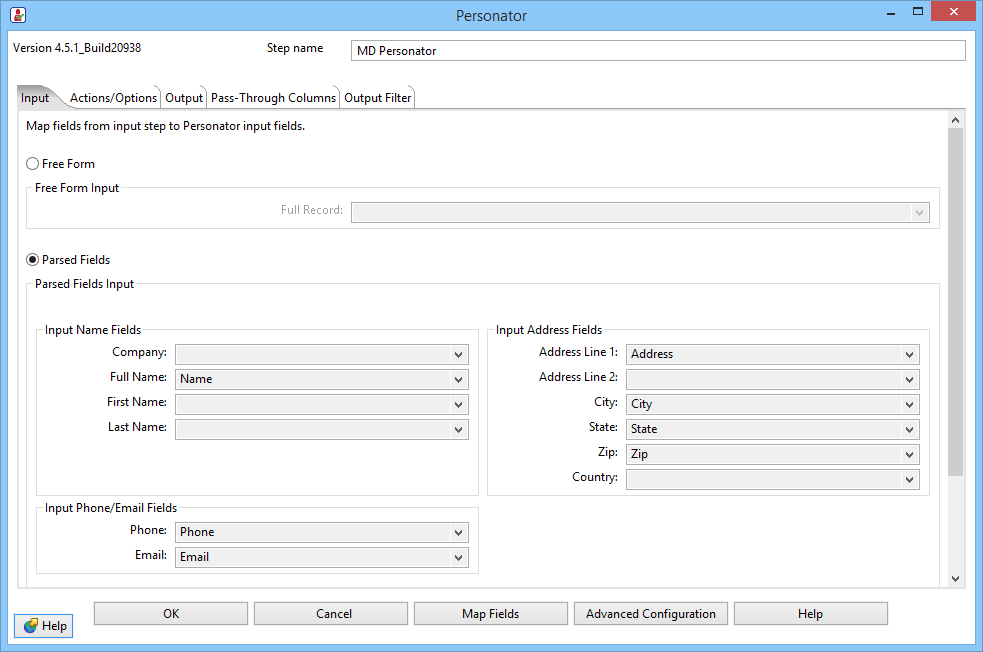This screenshot has height=652, width=983.
Task: Click the Step name text field
Action: click(x=658, y=51)
